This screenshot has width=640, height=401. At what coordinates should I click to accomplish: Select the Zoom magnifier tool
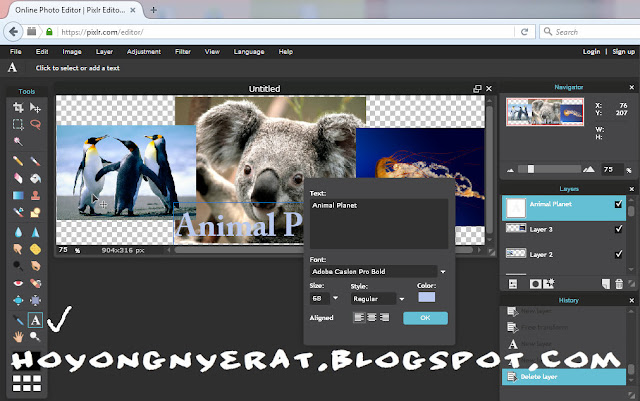(35, 337)
